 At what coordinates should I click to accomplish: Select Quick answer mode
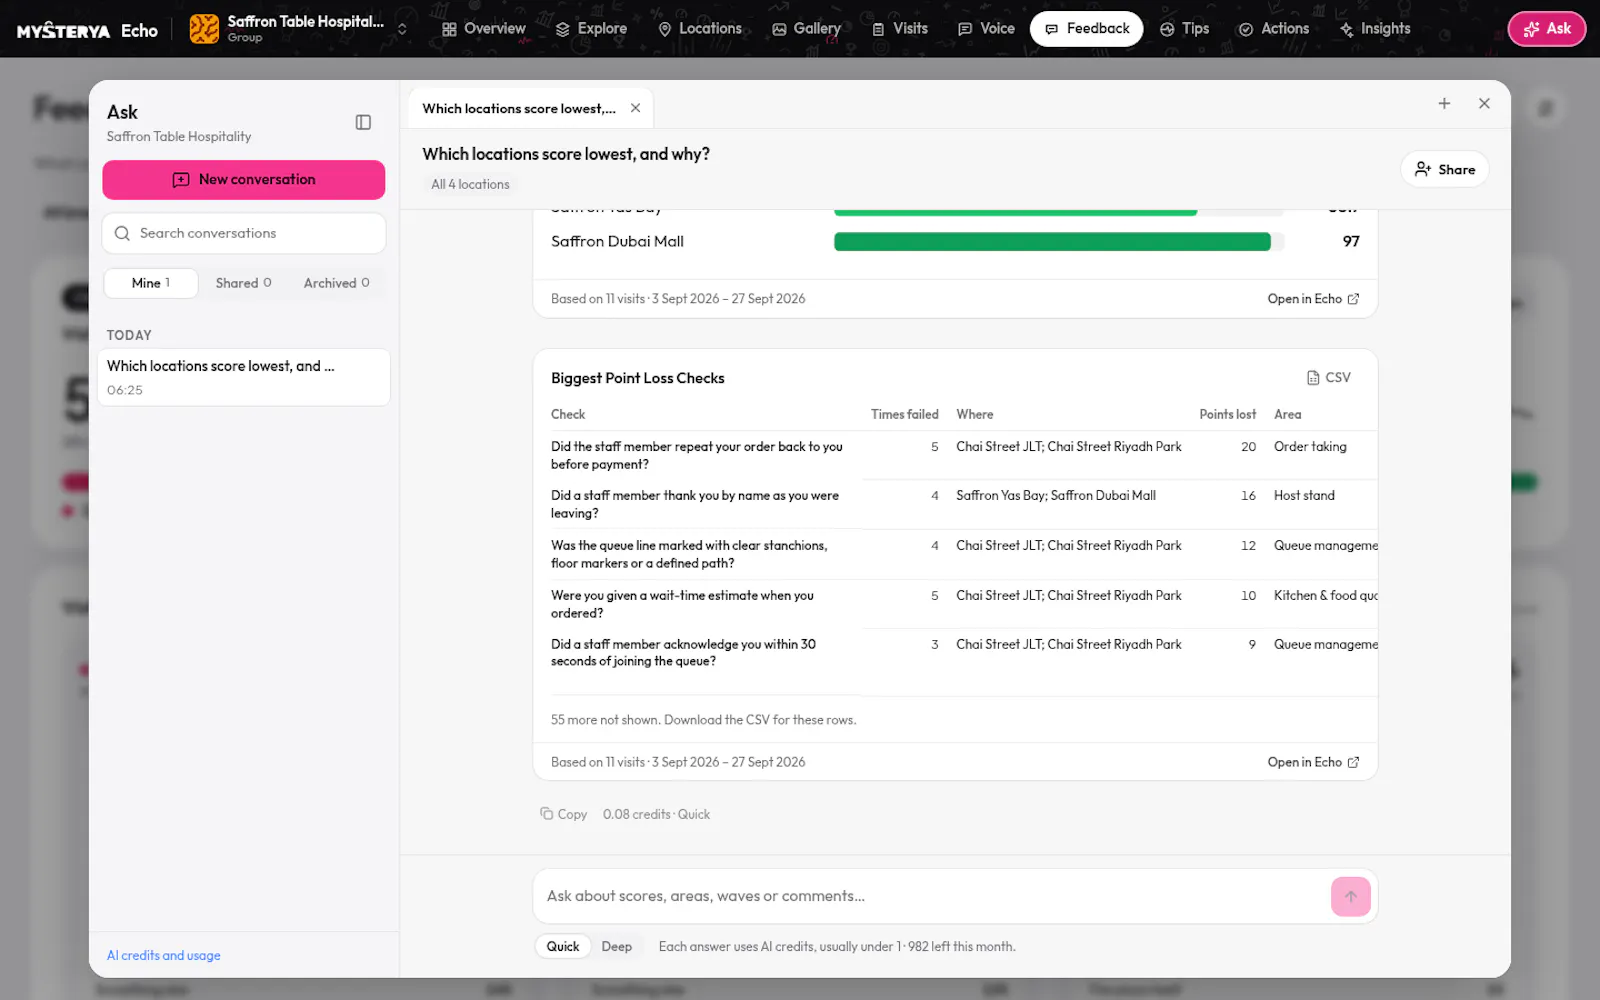pyautogui.click(x=562, y=946)
